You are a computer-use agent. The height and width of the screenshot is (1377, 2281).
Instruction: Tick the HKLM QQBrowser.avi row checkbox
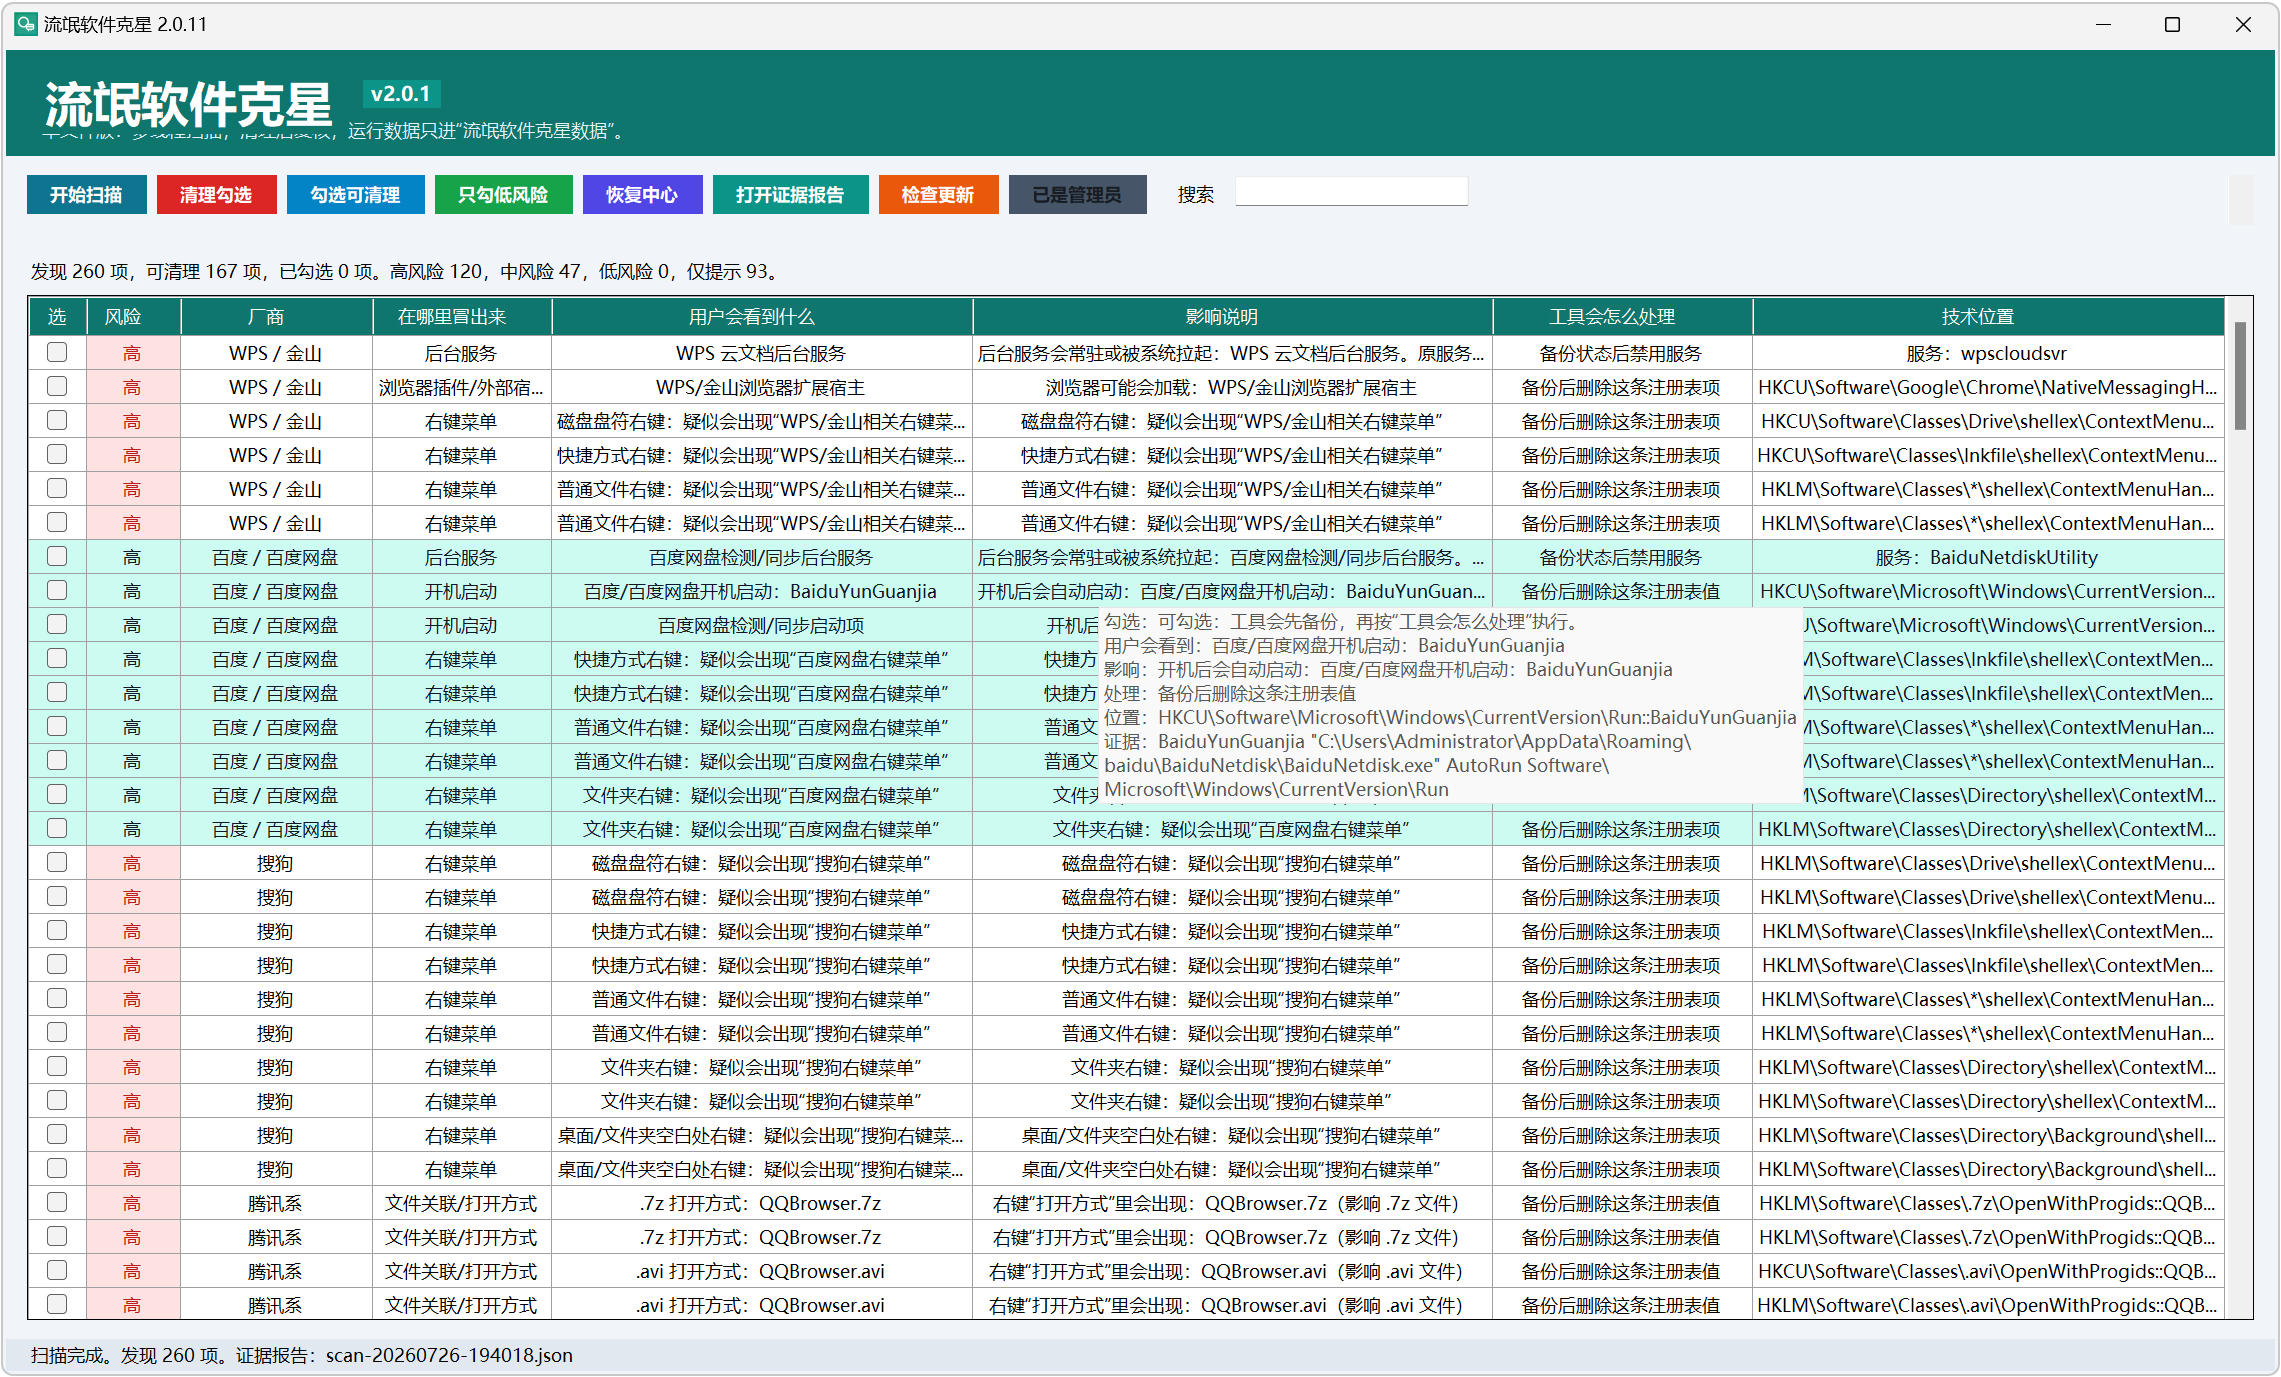[57, 1304]
